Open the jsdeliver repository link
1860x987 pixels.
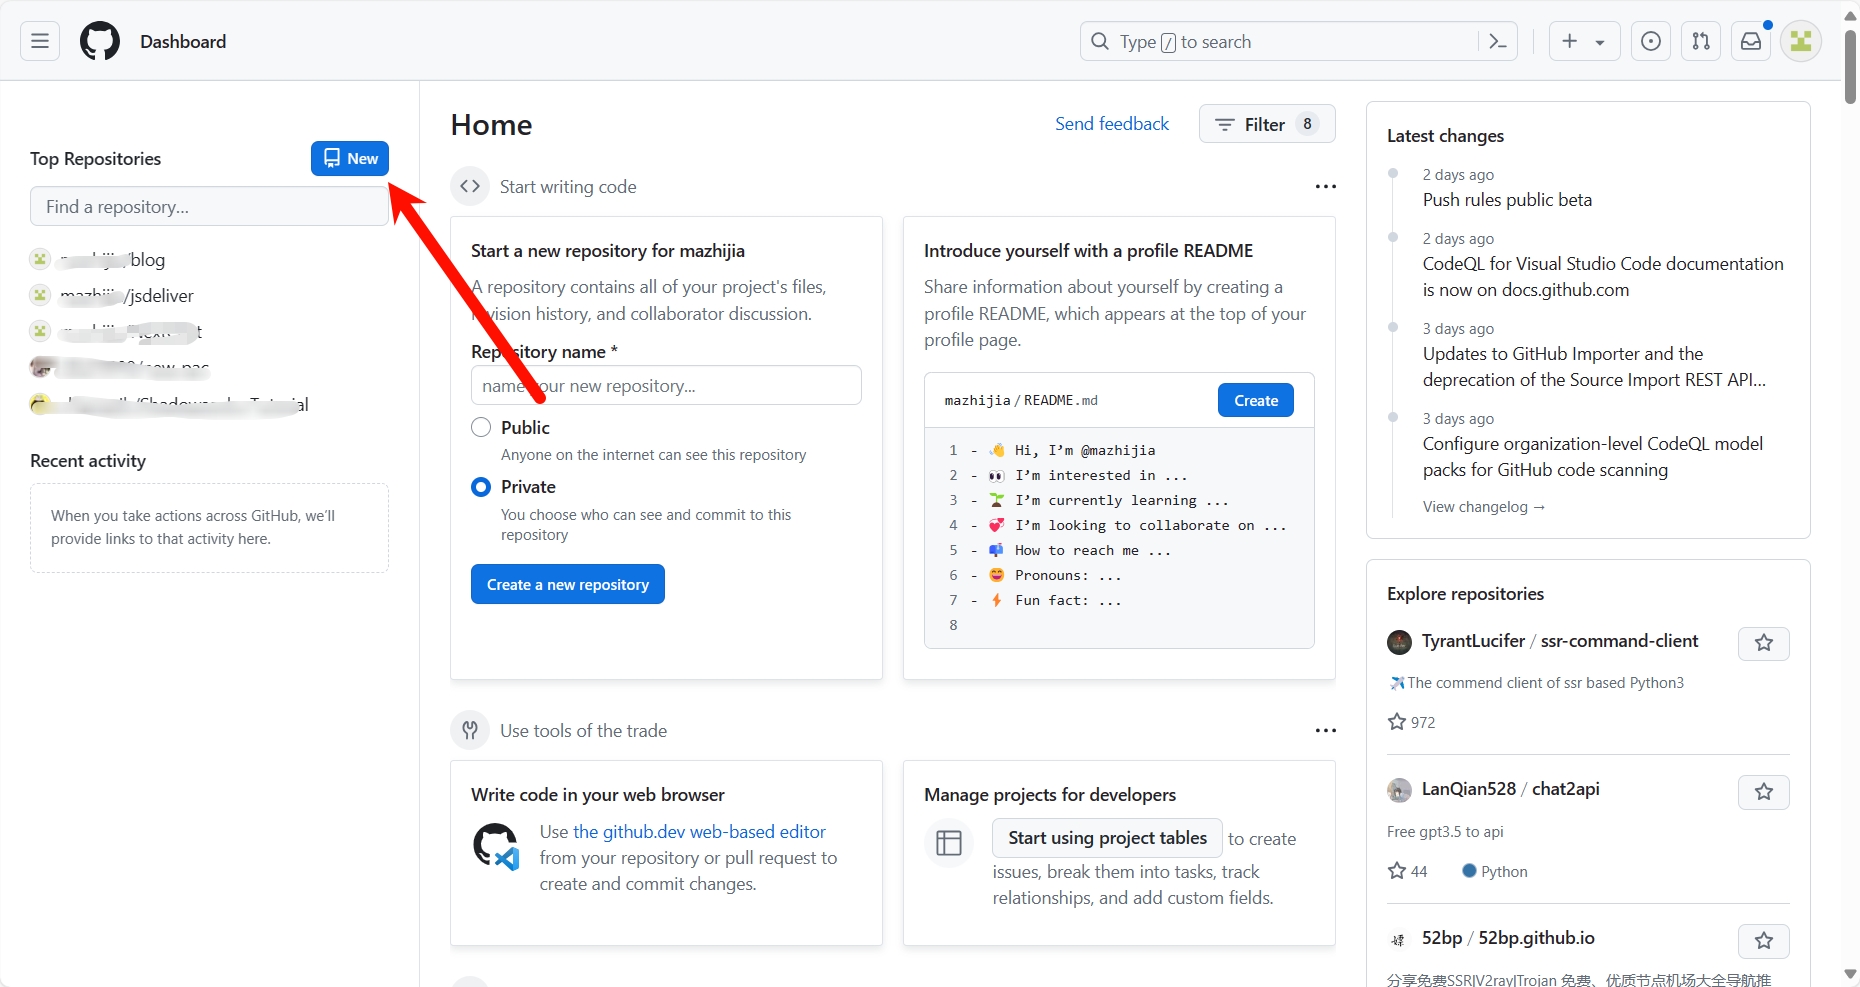(127, 296)
